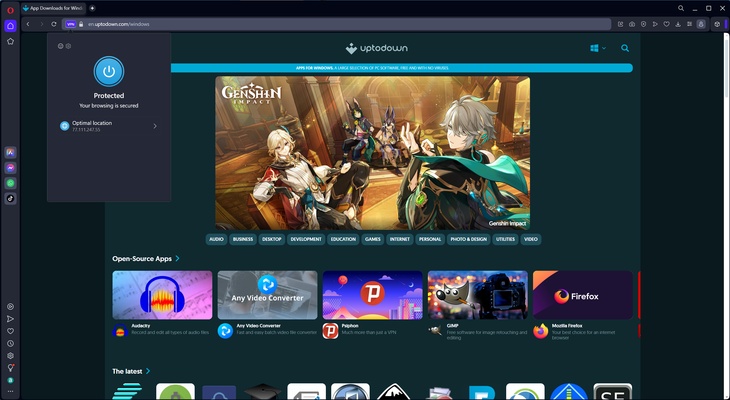Open the ad blocker shield icon
The image size is (730, 400).
[x=643, y=24]
